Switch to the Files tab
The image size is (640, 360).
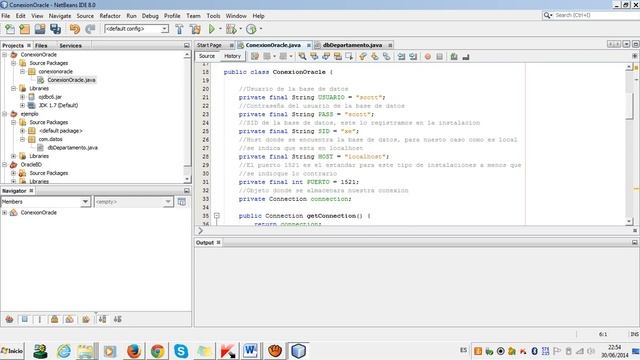(41, 45)
